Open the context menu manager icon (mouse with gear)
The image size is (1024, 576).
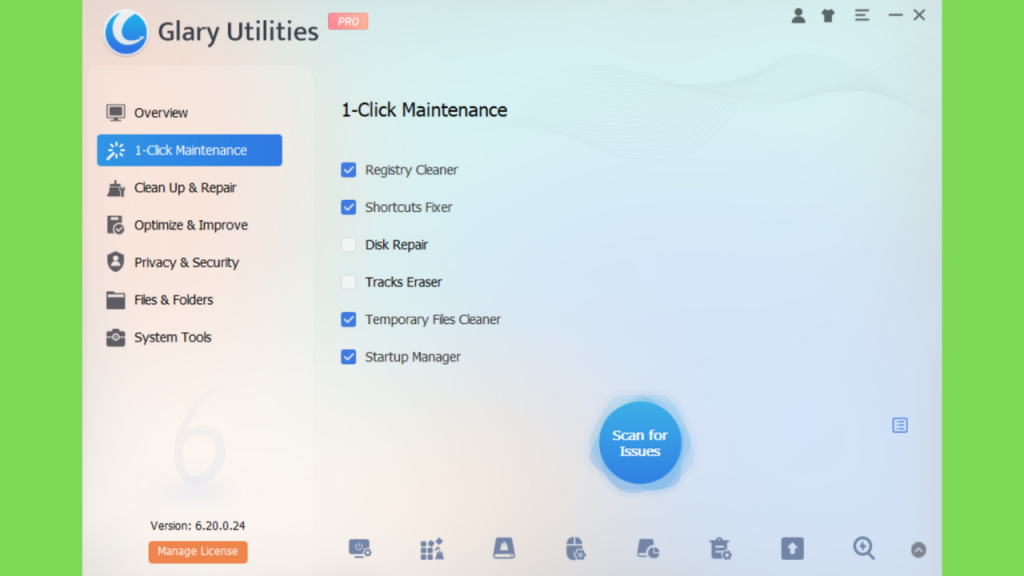[575, 549]
